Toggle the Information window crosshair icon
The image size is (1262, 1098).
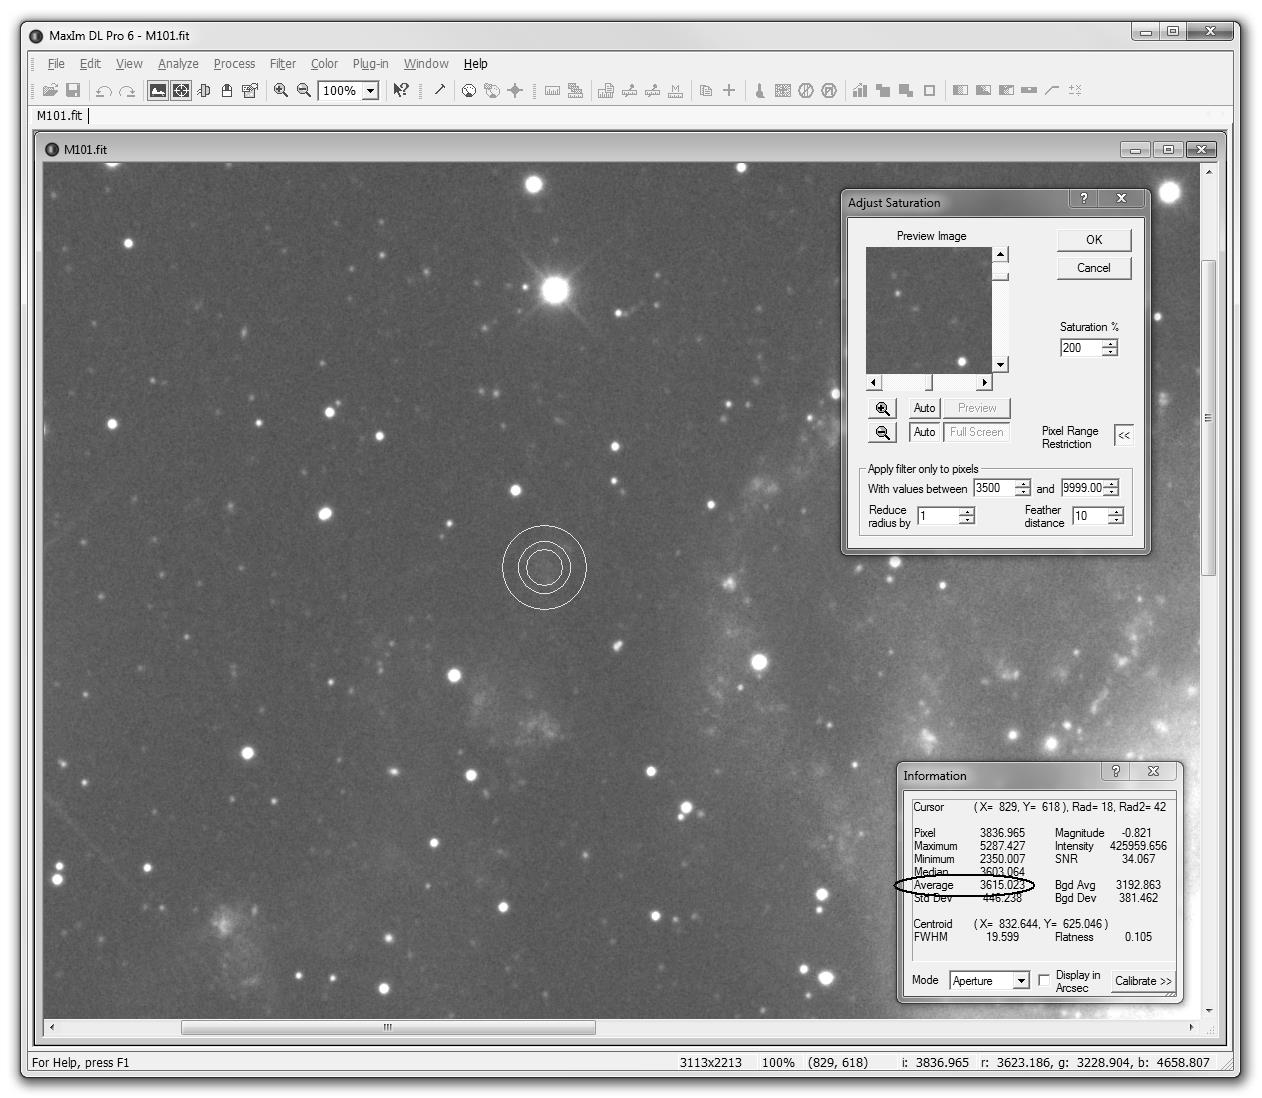point(181,90)
